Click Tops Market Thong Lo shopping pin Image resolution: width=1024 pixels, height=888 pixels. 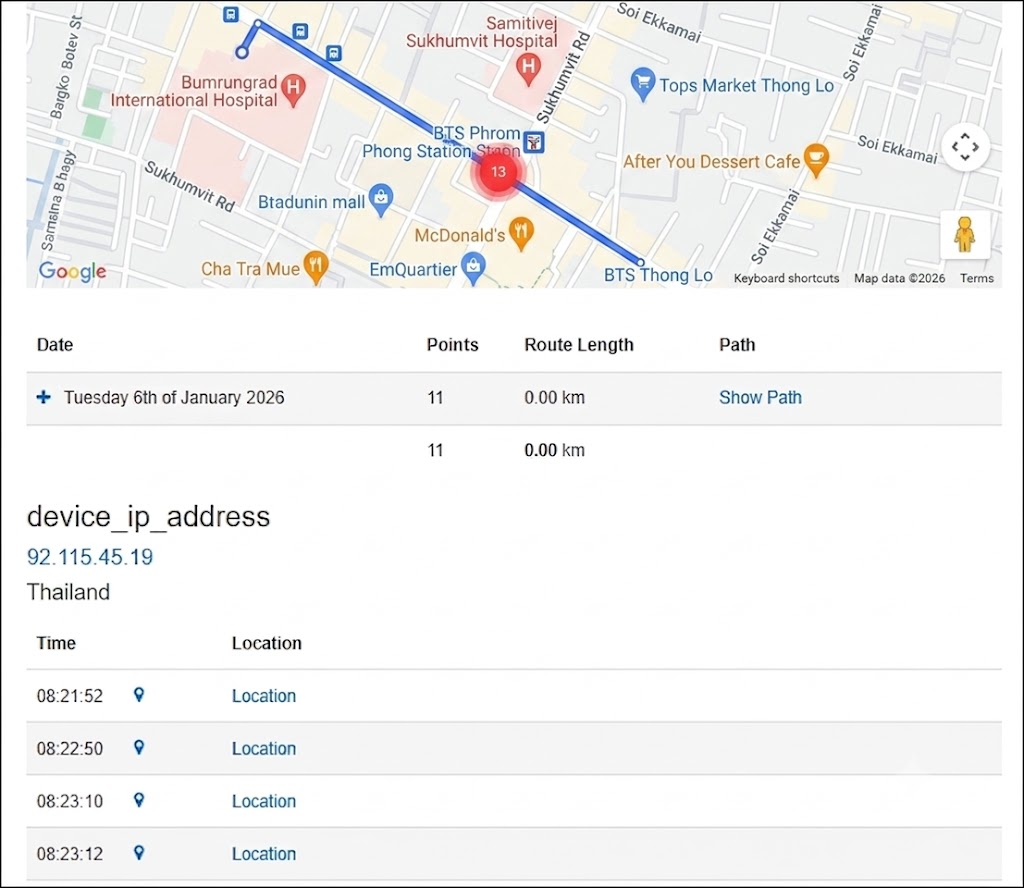point(643,85)
